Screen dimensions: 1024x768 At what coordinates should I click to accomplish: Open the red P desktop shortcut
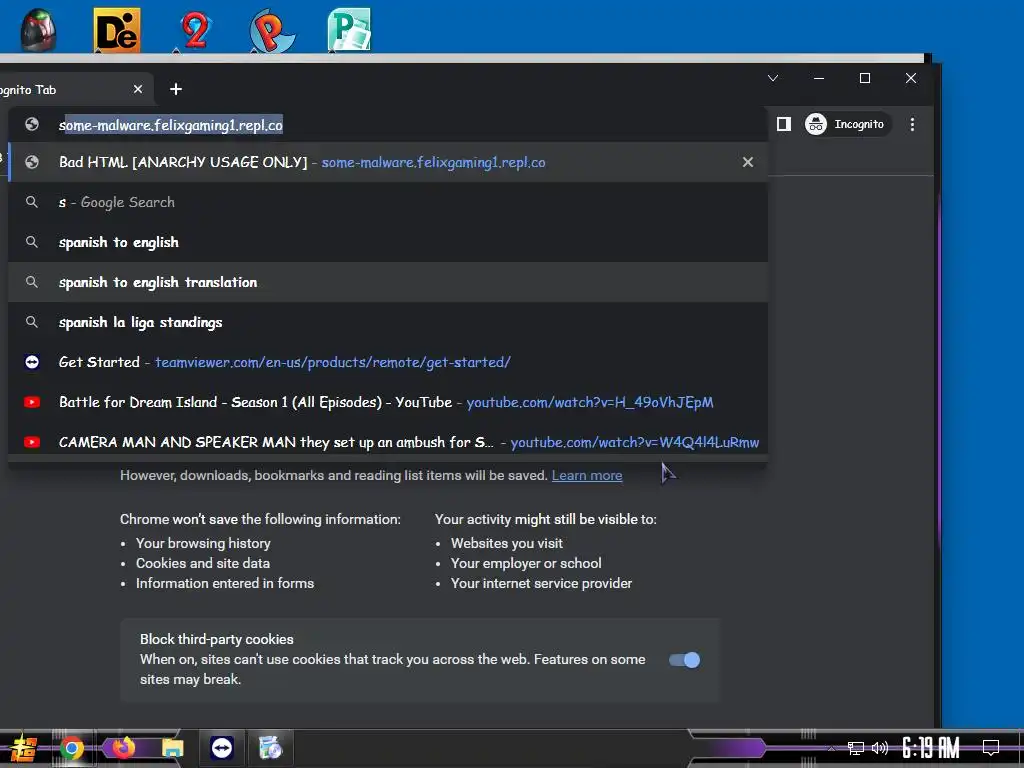pos(272,29)
